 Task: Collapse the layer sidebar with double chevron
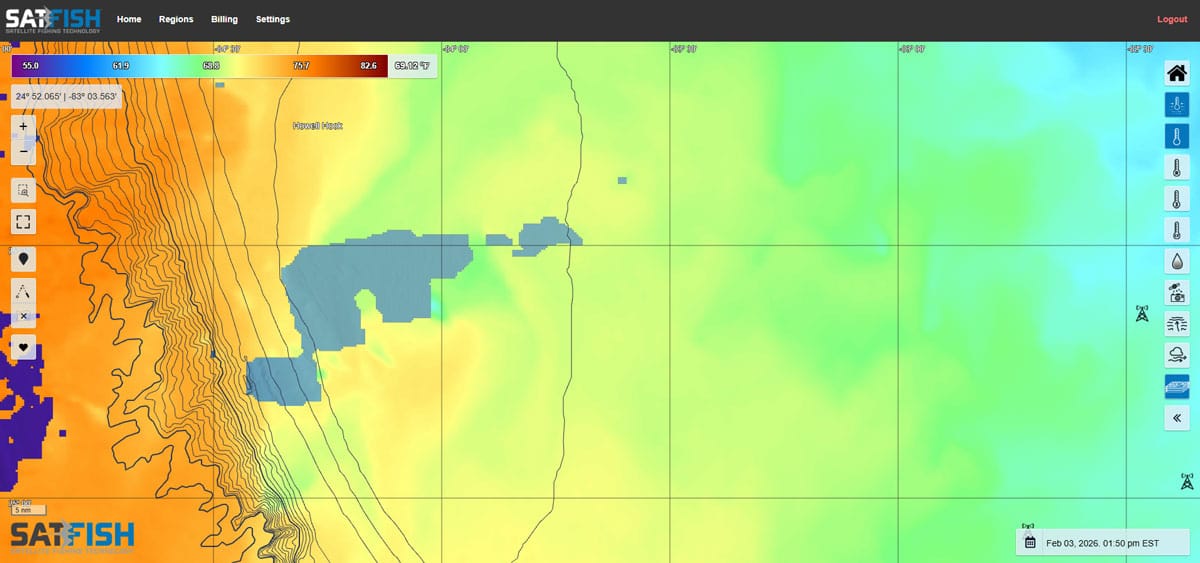click(1177, 418)
